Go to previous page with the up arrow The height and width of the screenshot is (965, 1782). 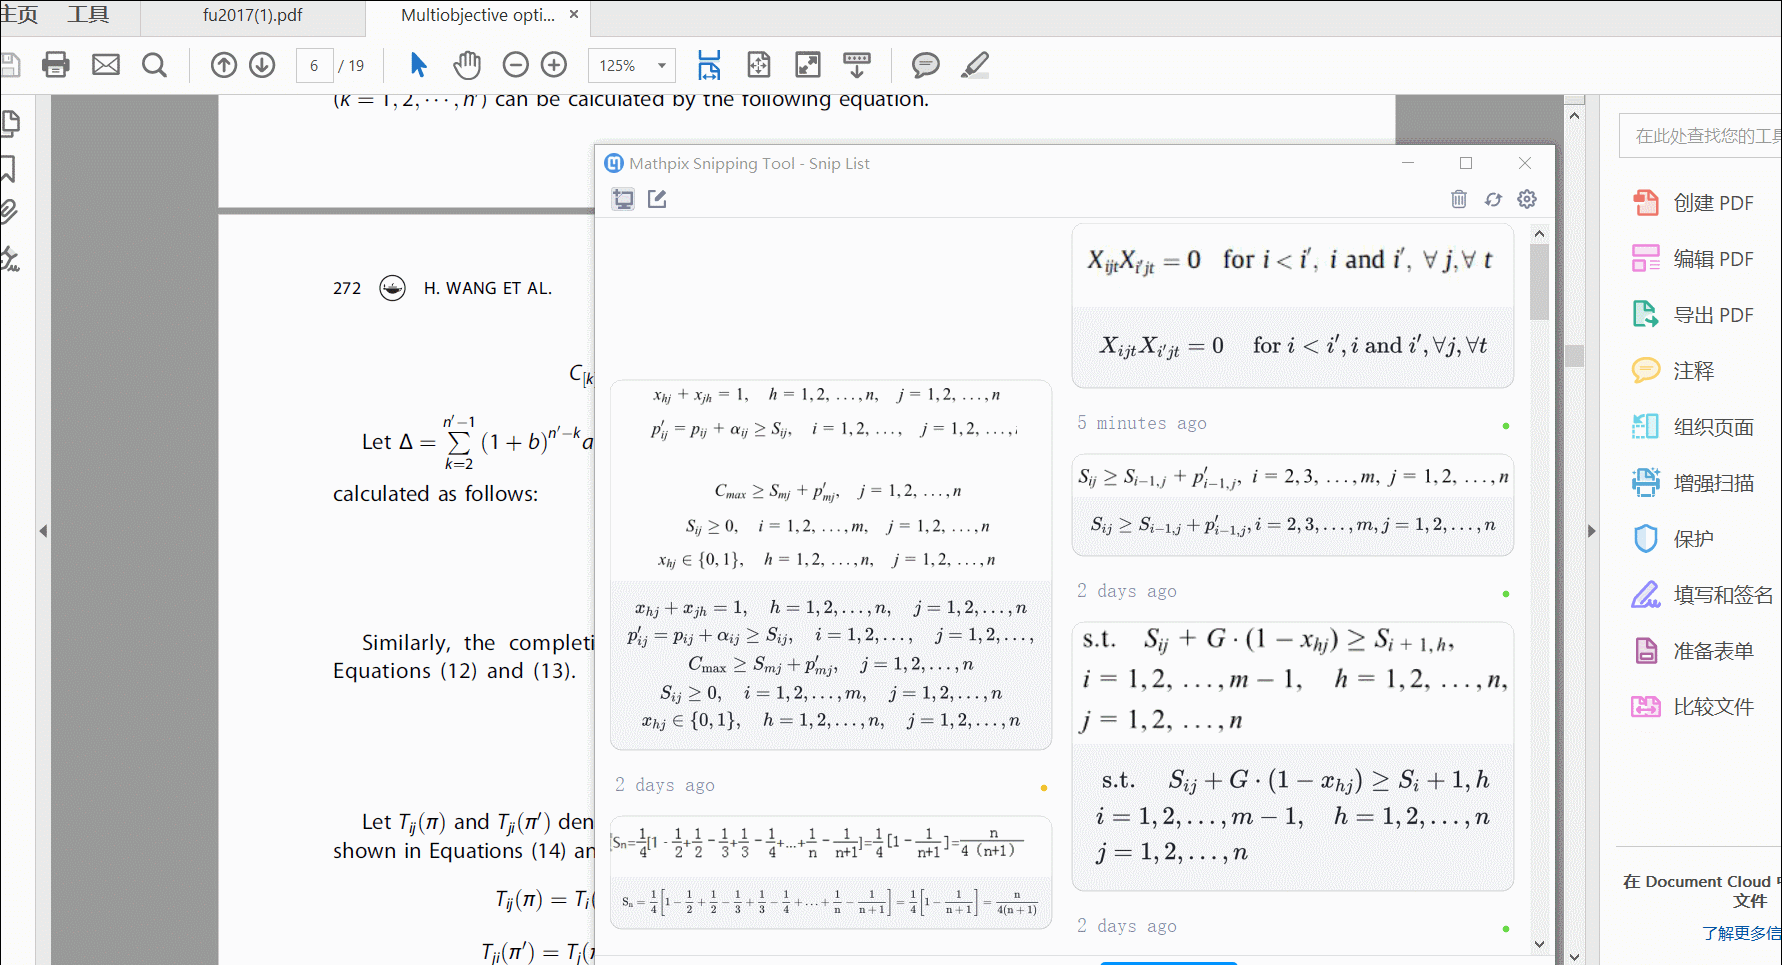click(x=223, y=64)
